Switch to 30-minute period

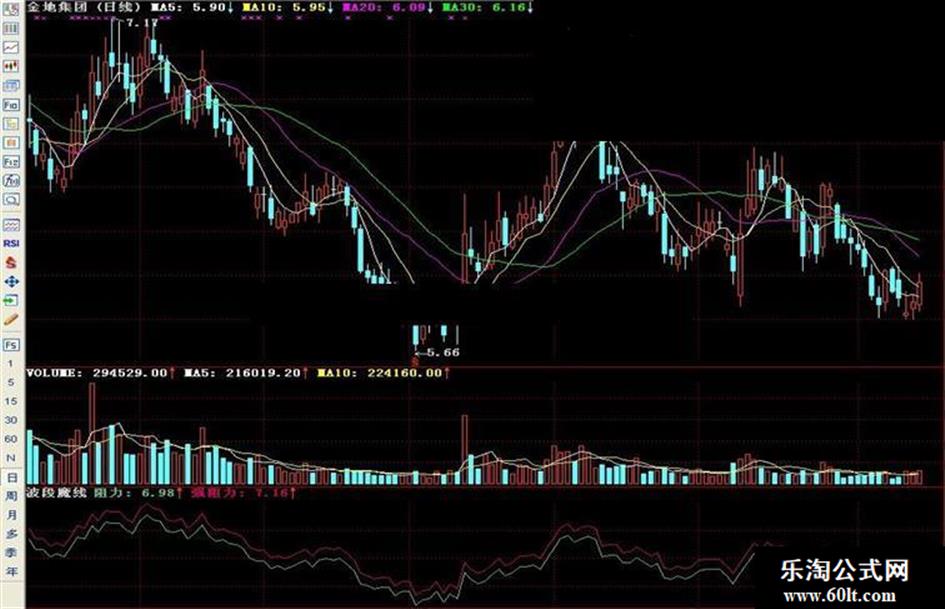coord(10,420)
